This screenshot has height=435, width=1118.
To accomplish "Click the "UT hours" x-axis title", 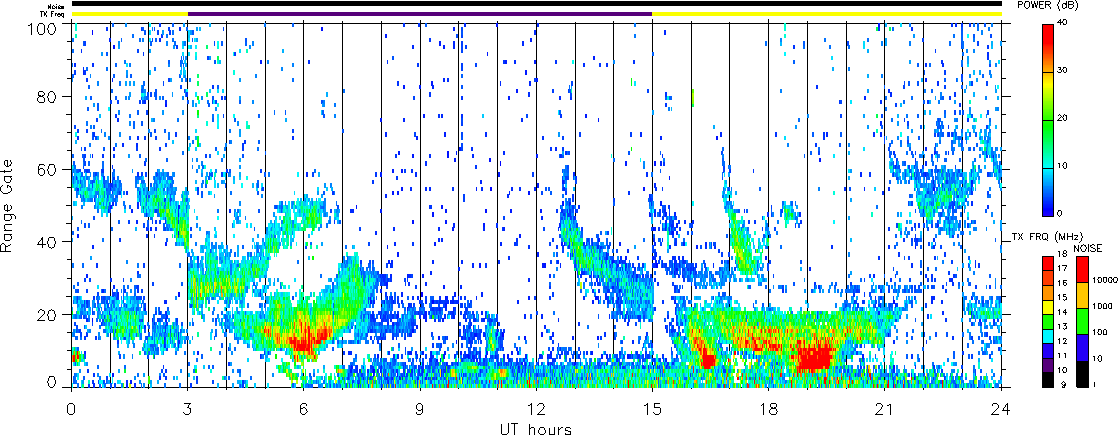I will click(x=536, y=428).
